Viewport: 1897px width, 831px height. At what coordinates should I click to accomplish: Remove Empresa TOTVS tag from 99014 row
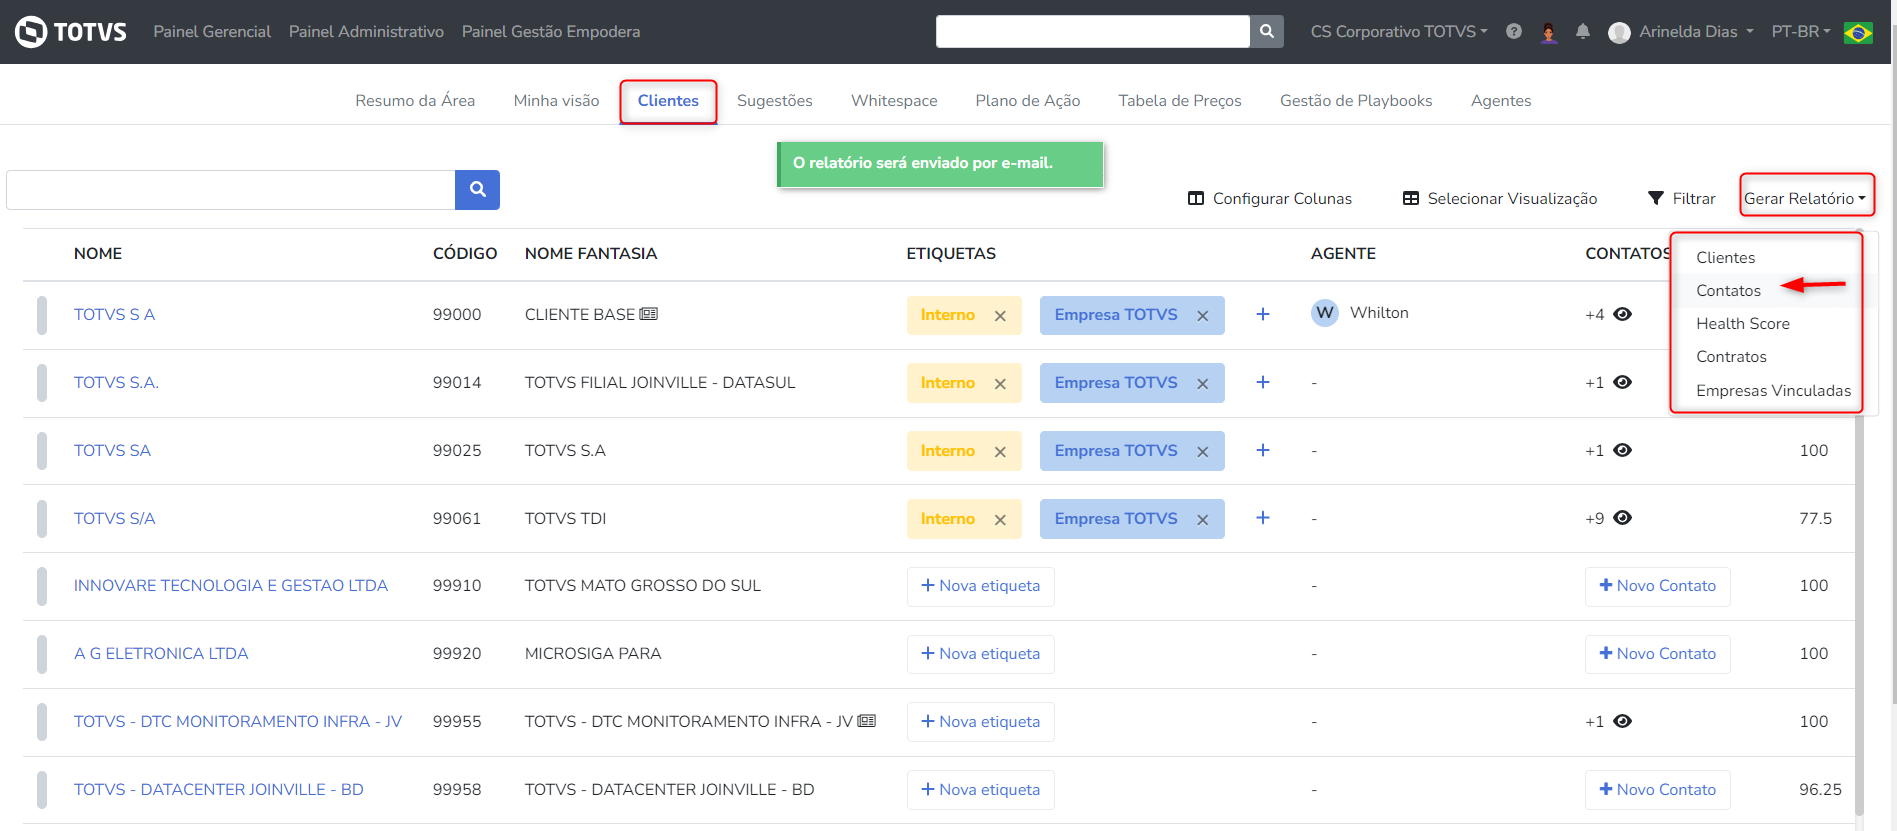tap(1203, 384)
